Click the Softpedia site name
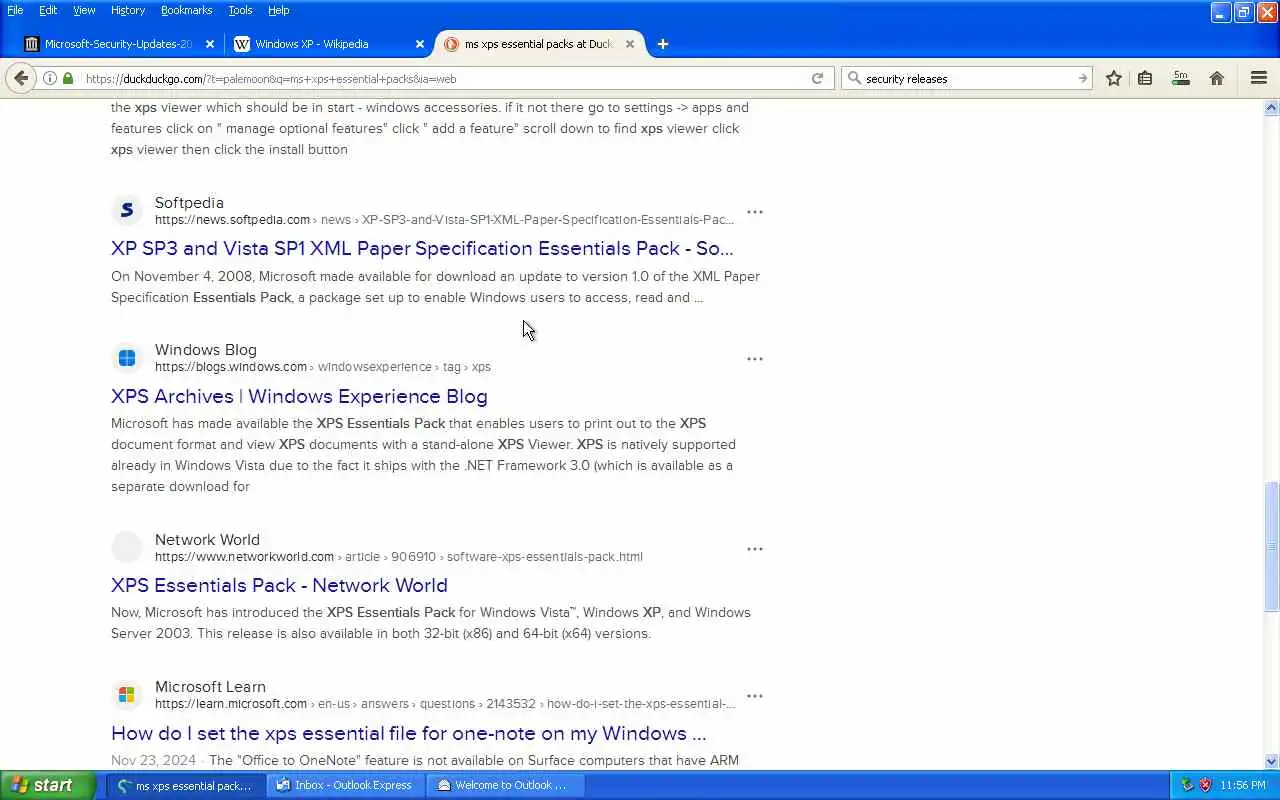 click(189, 203)
